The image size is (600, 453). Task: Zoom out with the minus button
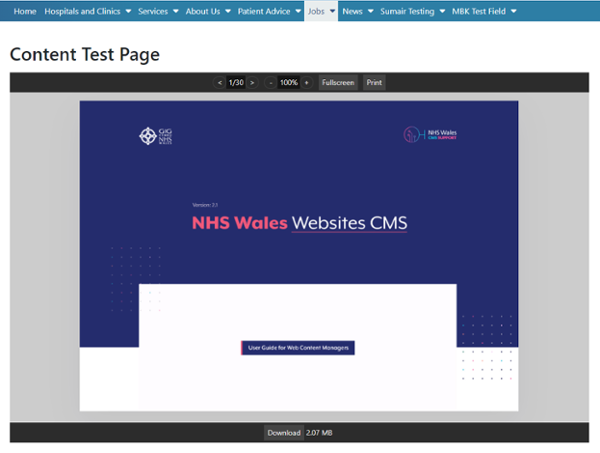click(271, 83)
